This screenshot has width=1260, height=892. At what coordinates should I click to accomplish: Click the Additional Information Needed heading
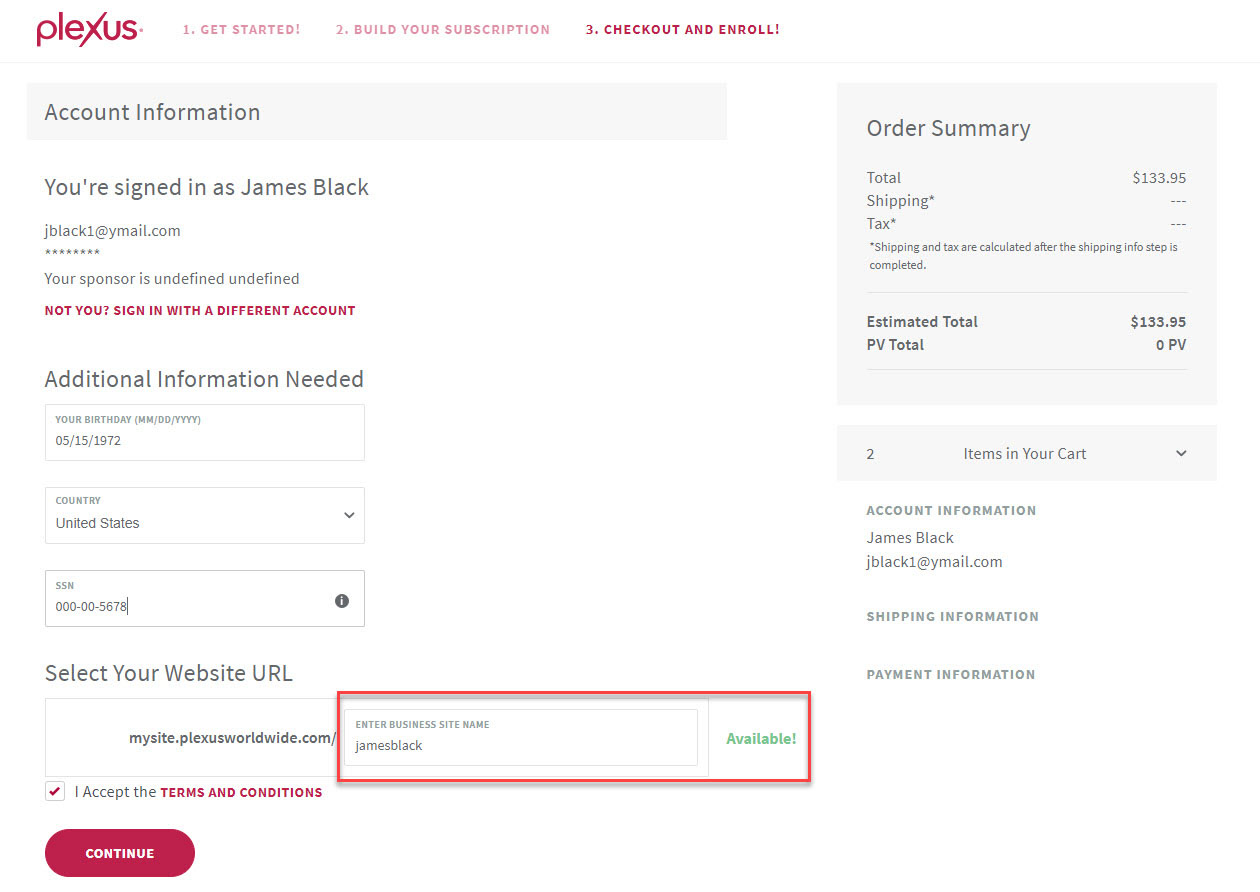204,379
